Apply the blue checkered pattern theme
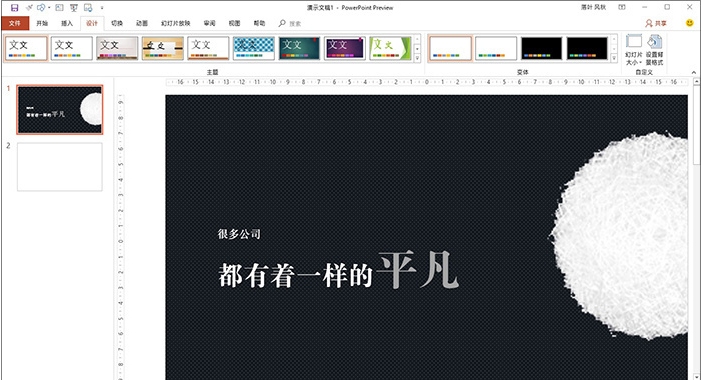Screen dimensions: 703x380 pos(254,48)
